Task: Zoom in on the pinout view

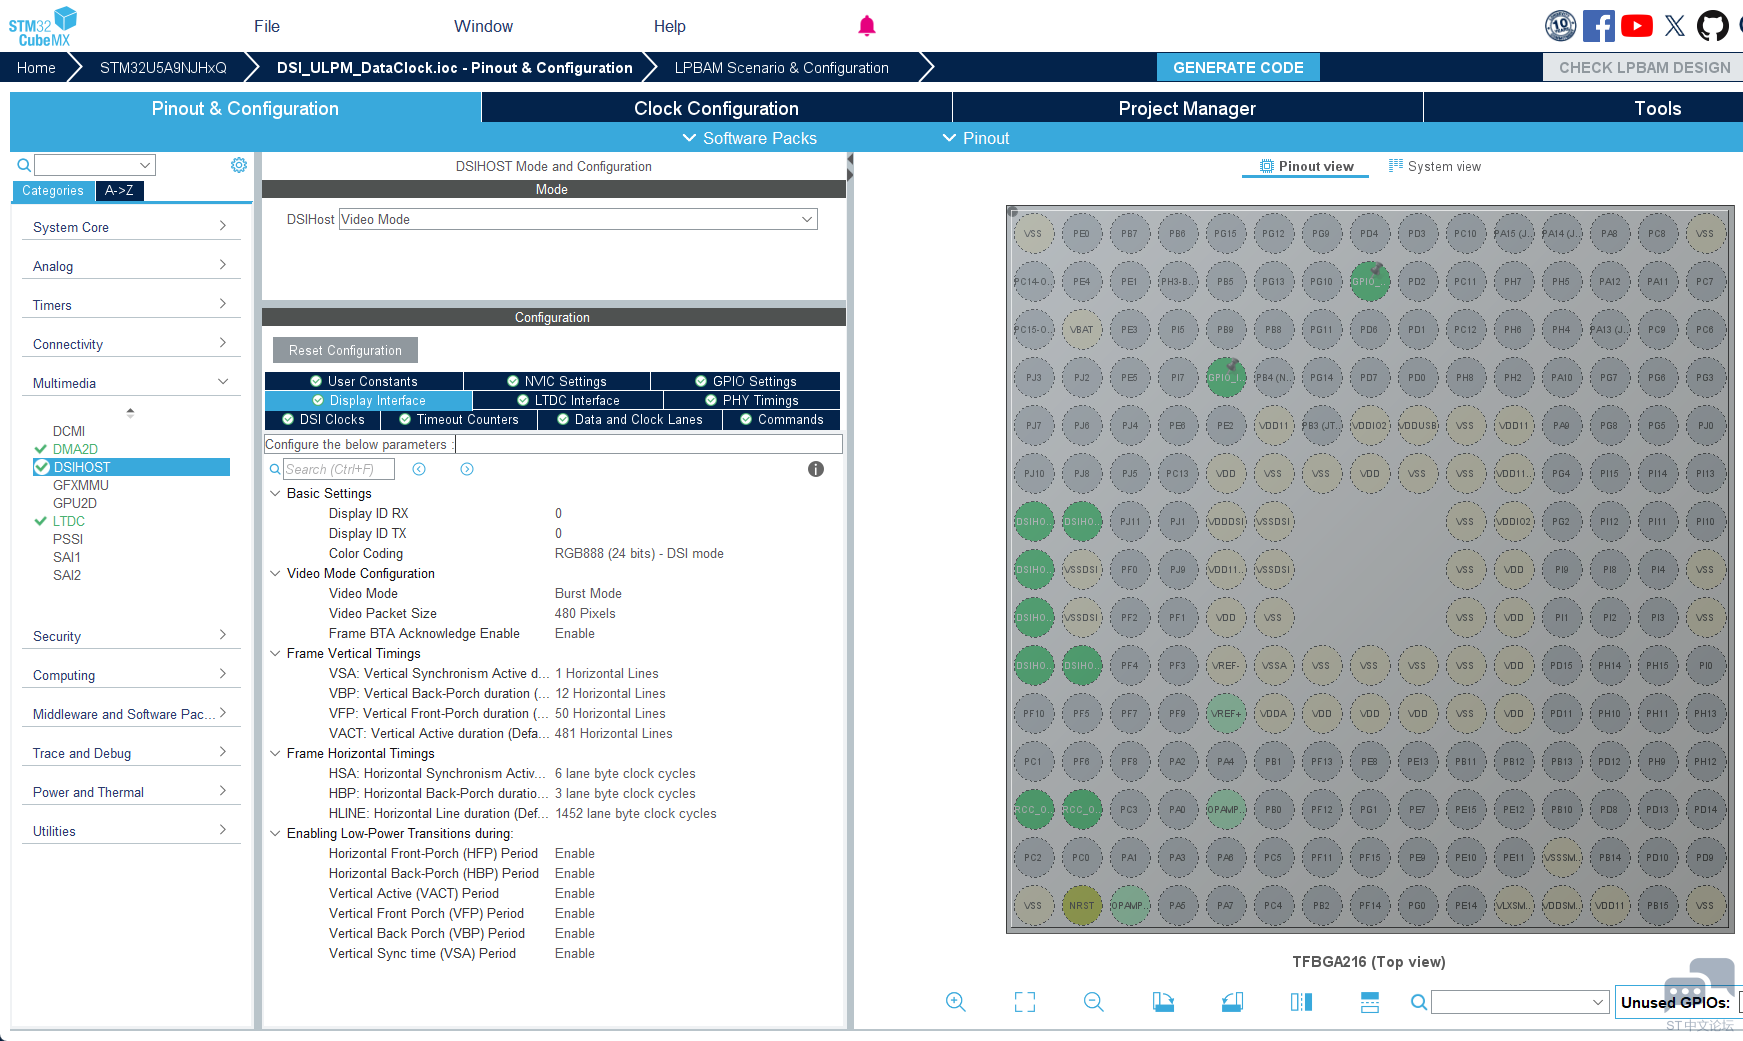Action: point(956,1002)
